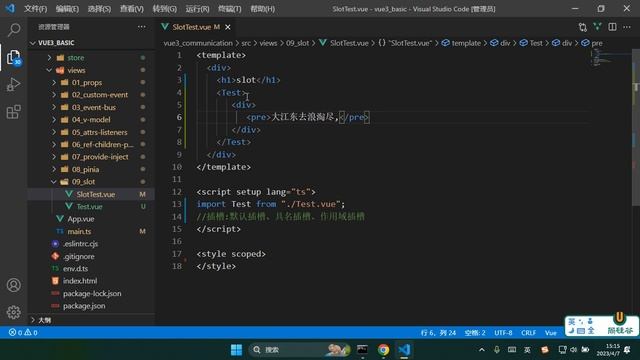Screen dimensions: 640x360
Task: Open SlotTest.vue in file tree
Action: pos(91,194)
